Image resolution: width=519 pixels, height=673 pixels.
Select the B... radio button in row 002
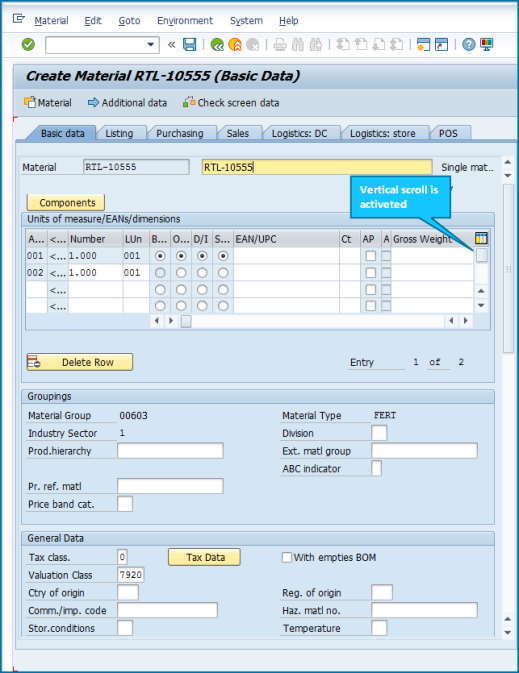[x=160, y=273]
